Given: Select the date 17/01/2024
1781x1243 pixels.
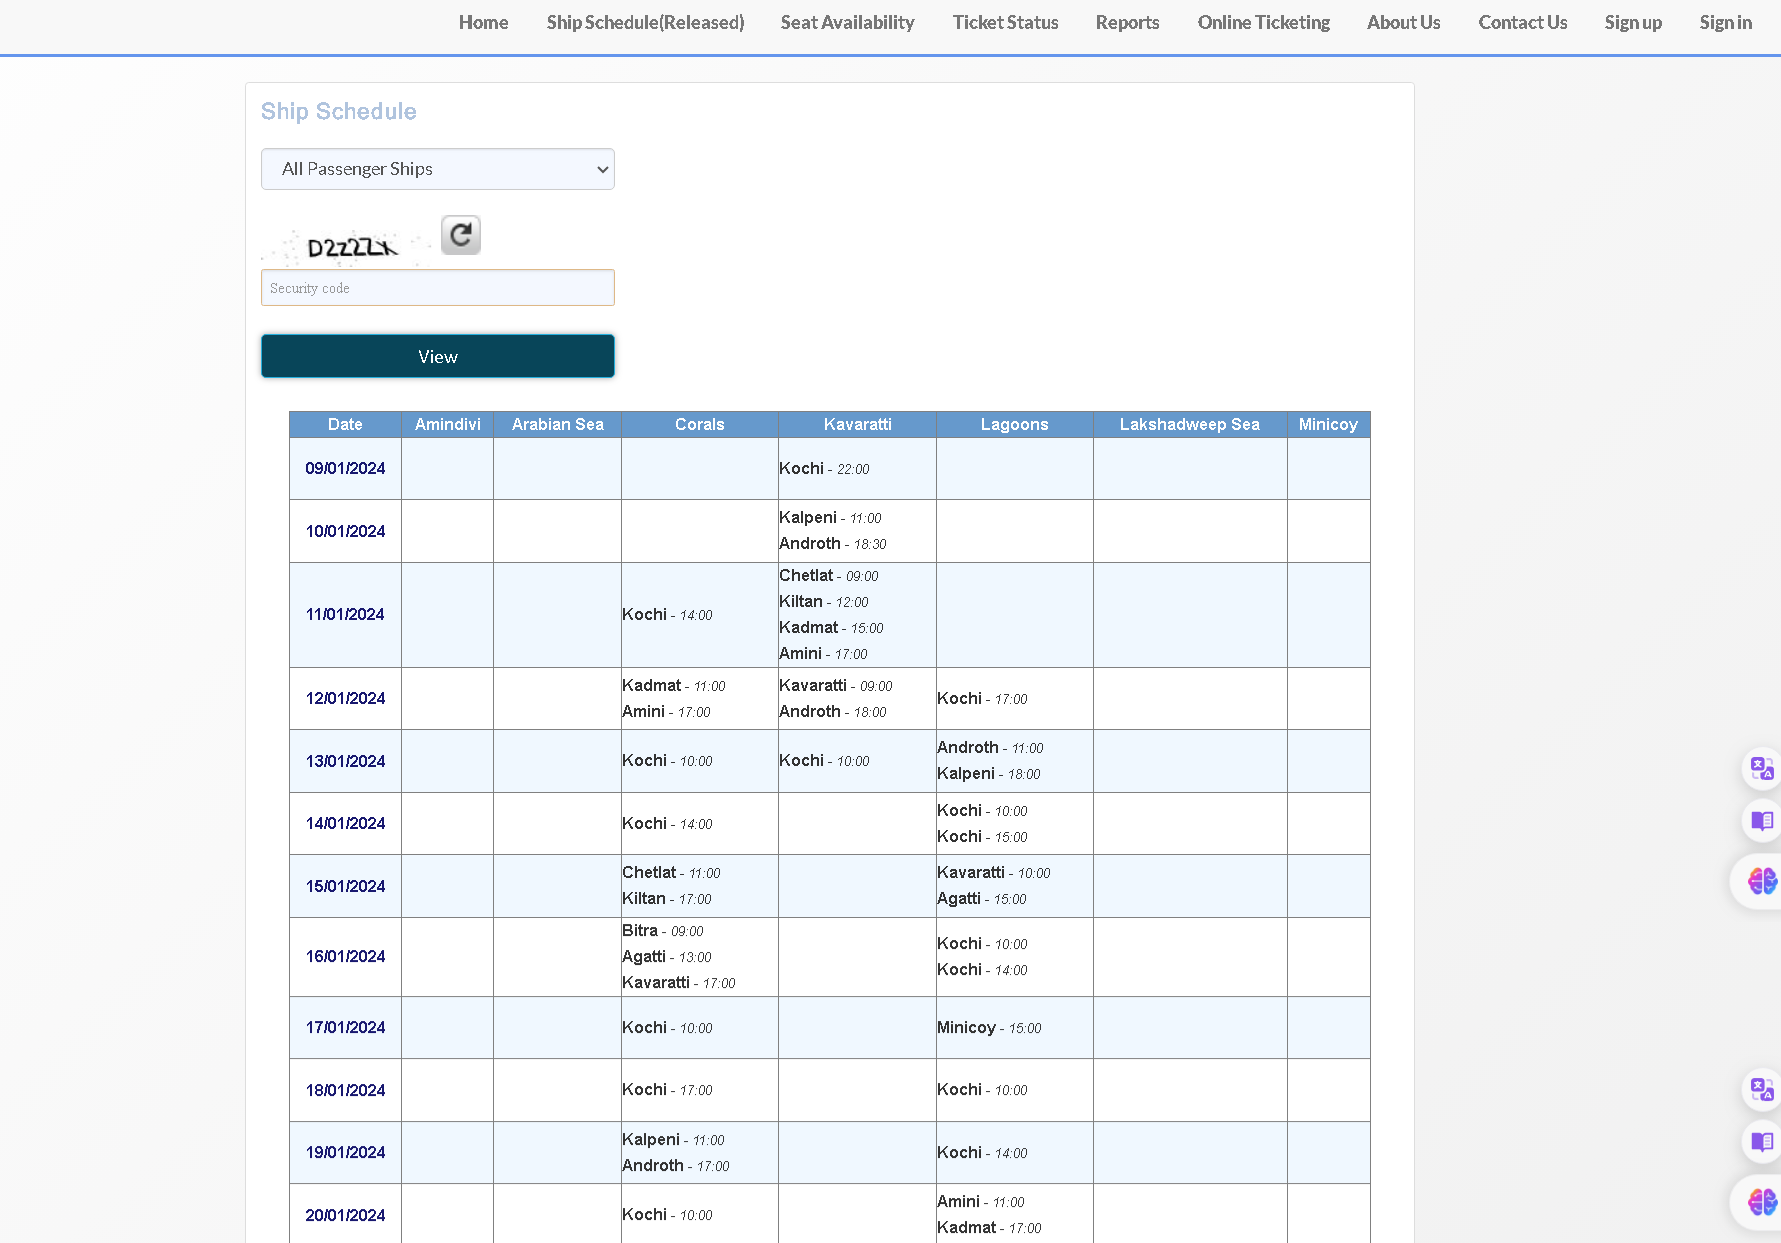Looking at the screenshot, I should [x=345, y=1027].
